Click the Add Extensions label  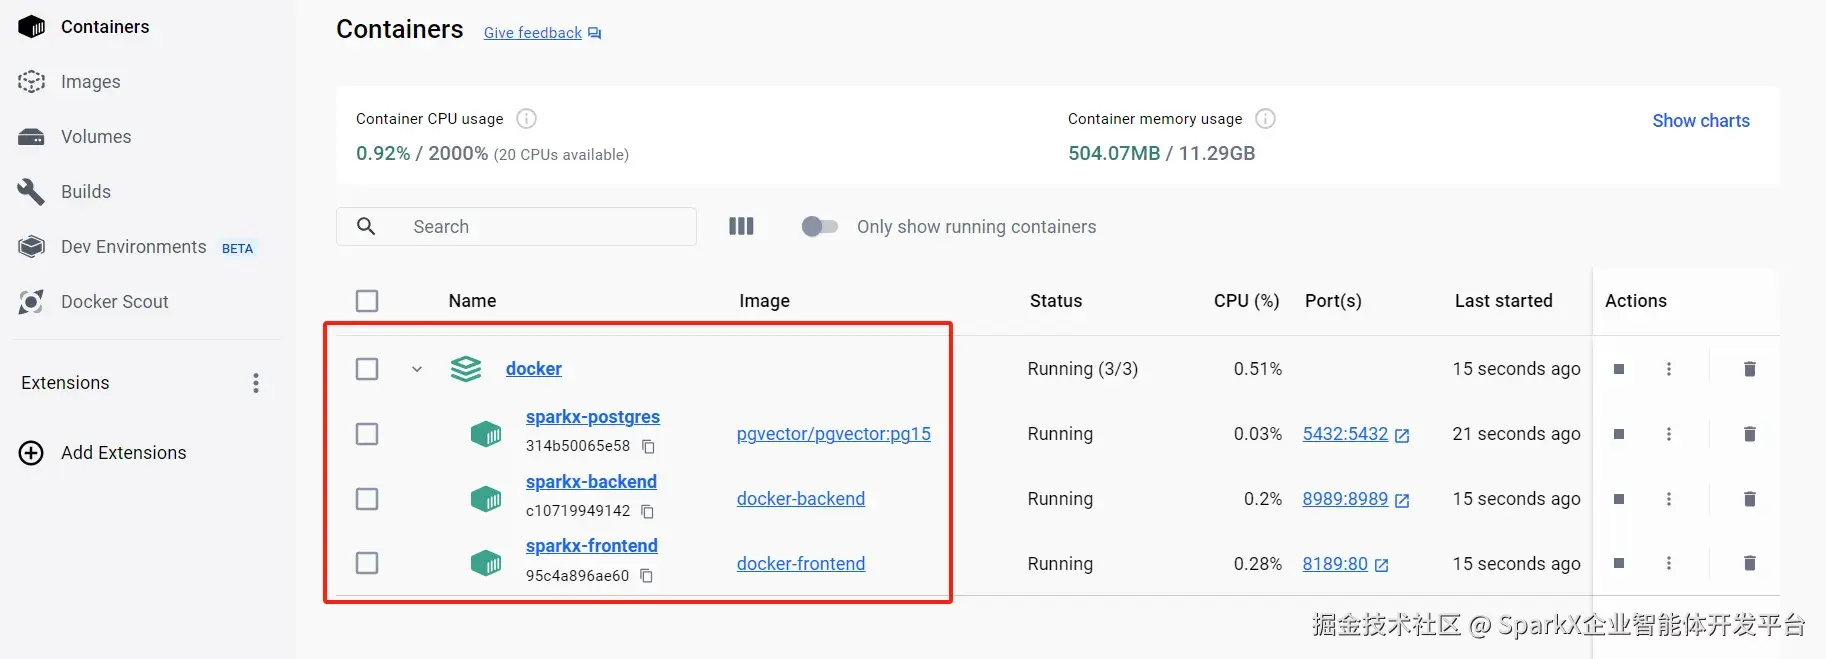124,453
